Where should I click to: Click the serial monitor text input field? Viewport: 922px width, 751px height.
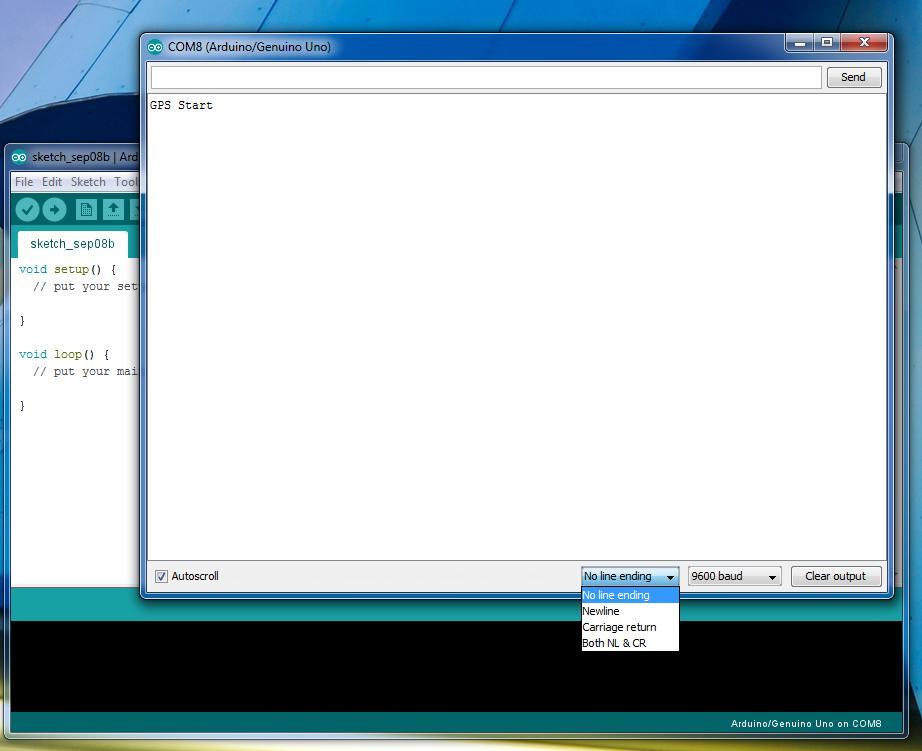486,77
